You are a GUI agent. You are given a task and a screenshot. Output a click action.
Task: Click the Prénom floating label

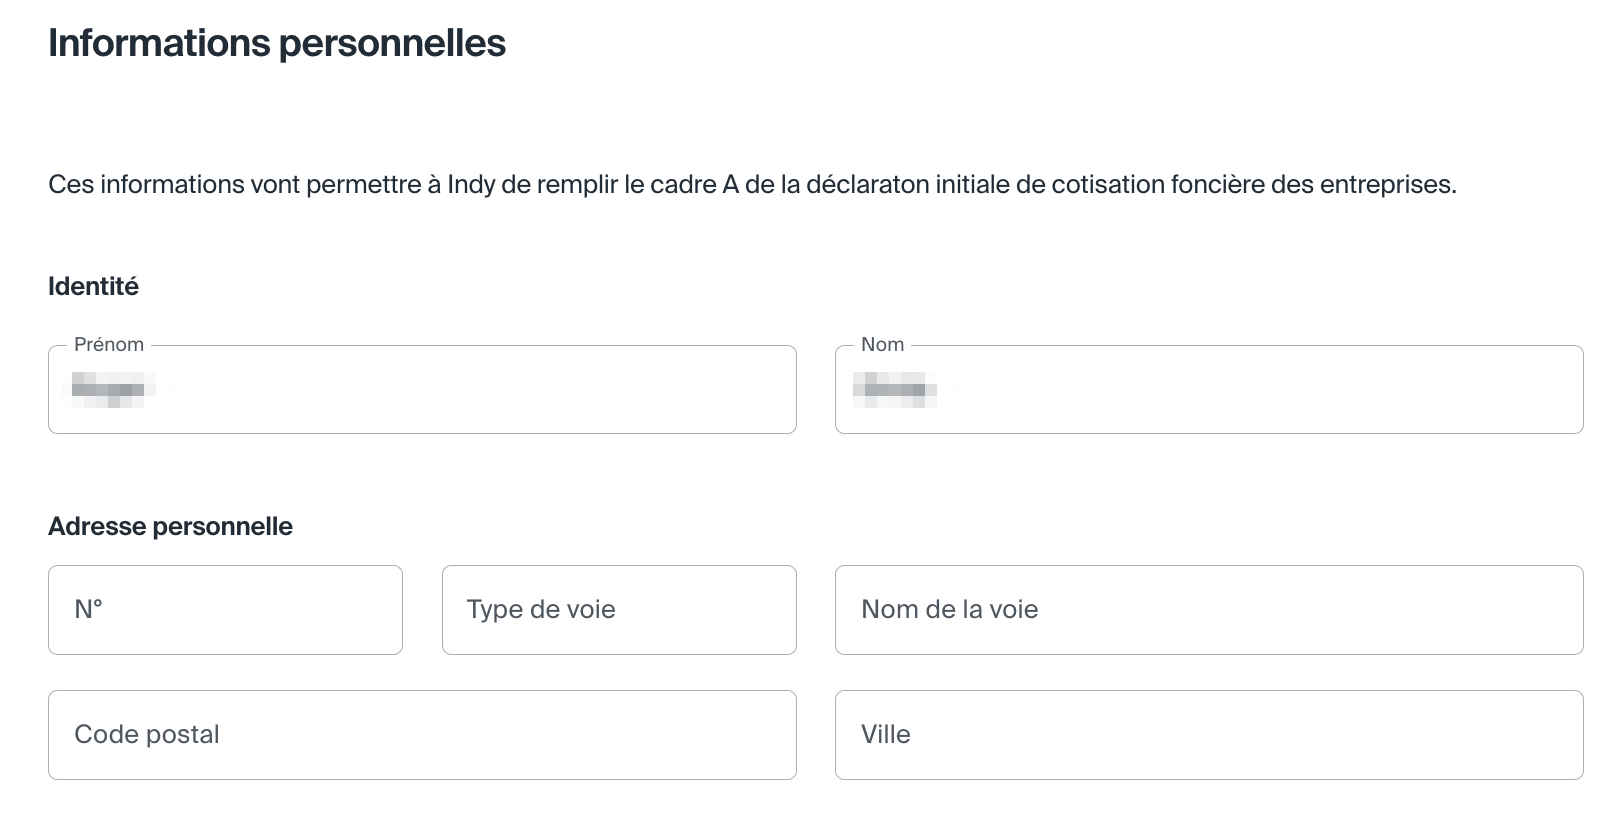109,344
